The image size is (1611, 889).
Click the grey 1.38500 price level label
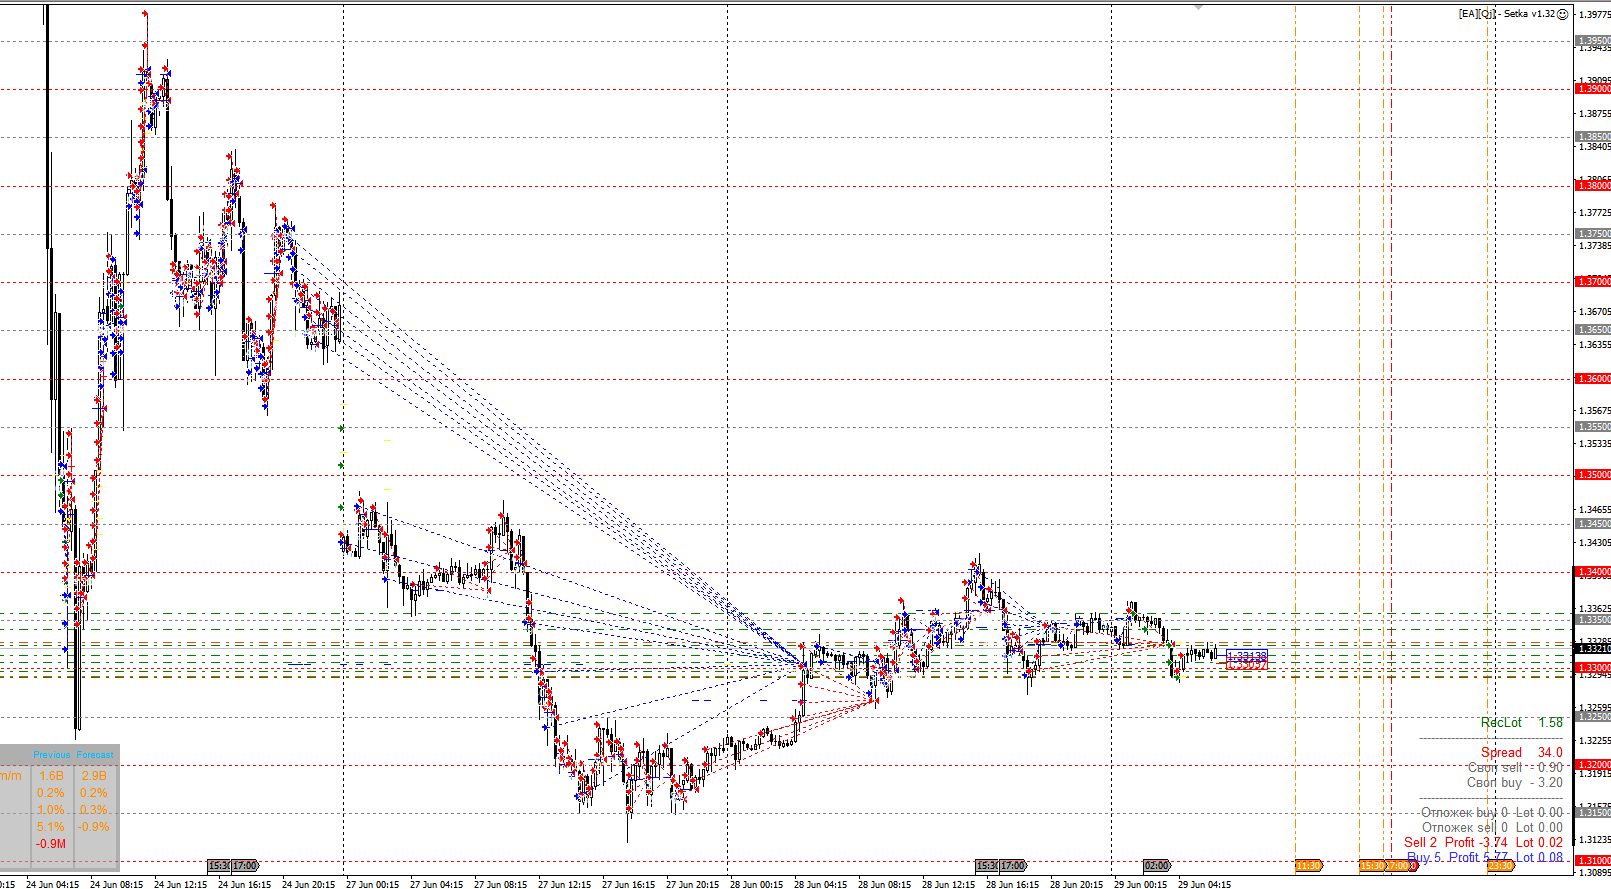tap(1594, 137)
